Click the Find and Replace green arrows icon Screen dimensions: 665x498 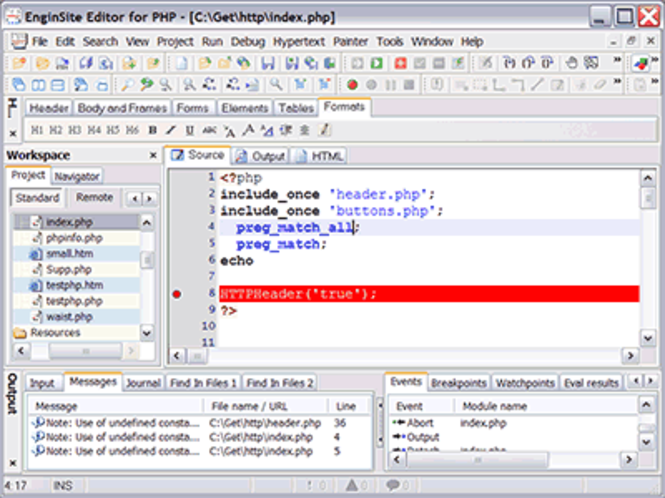(x=147, y=85)
